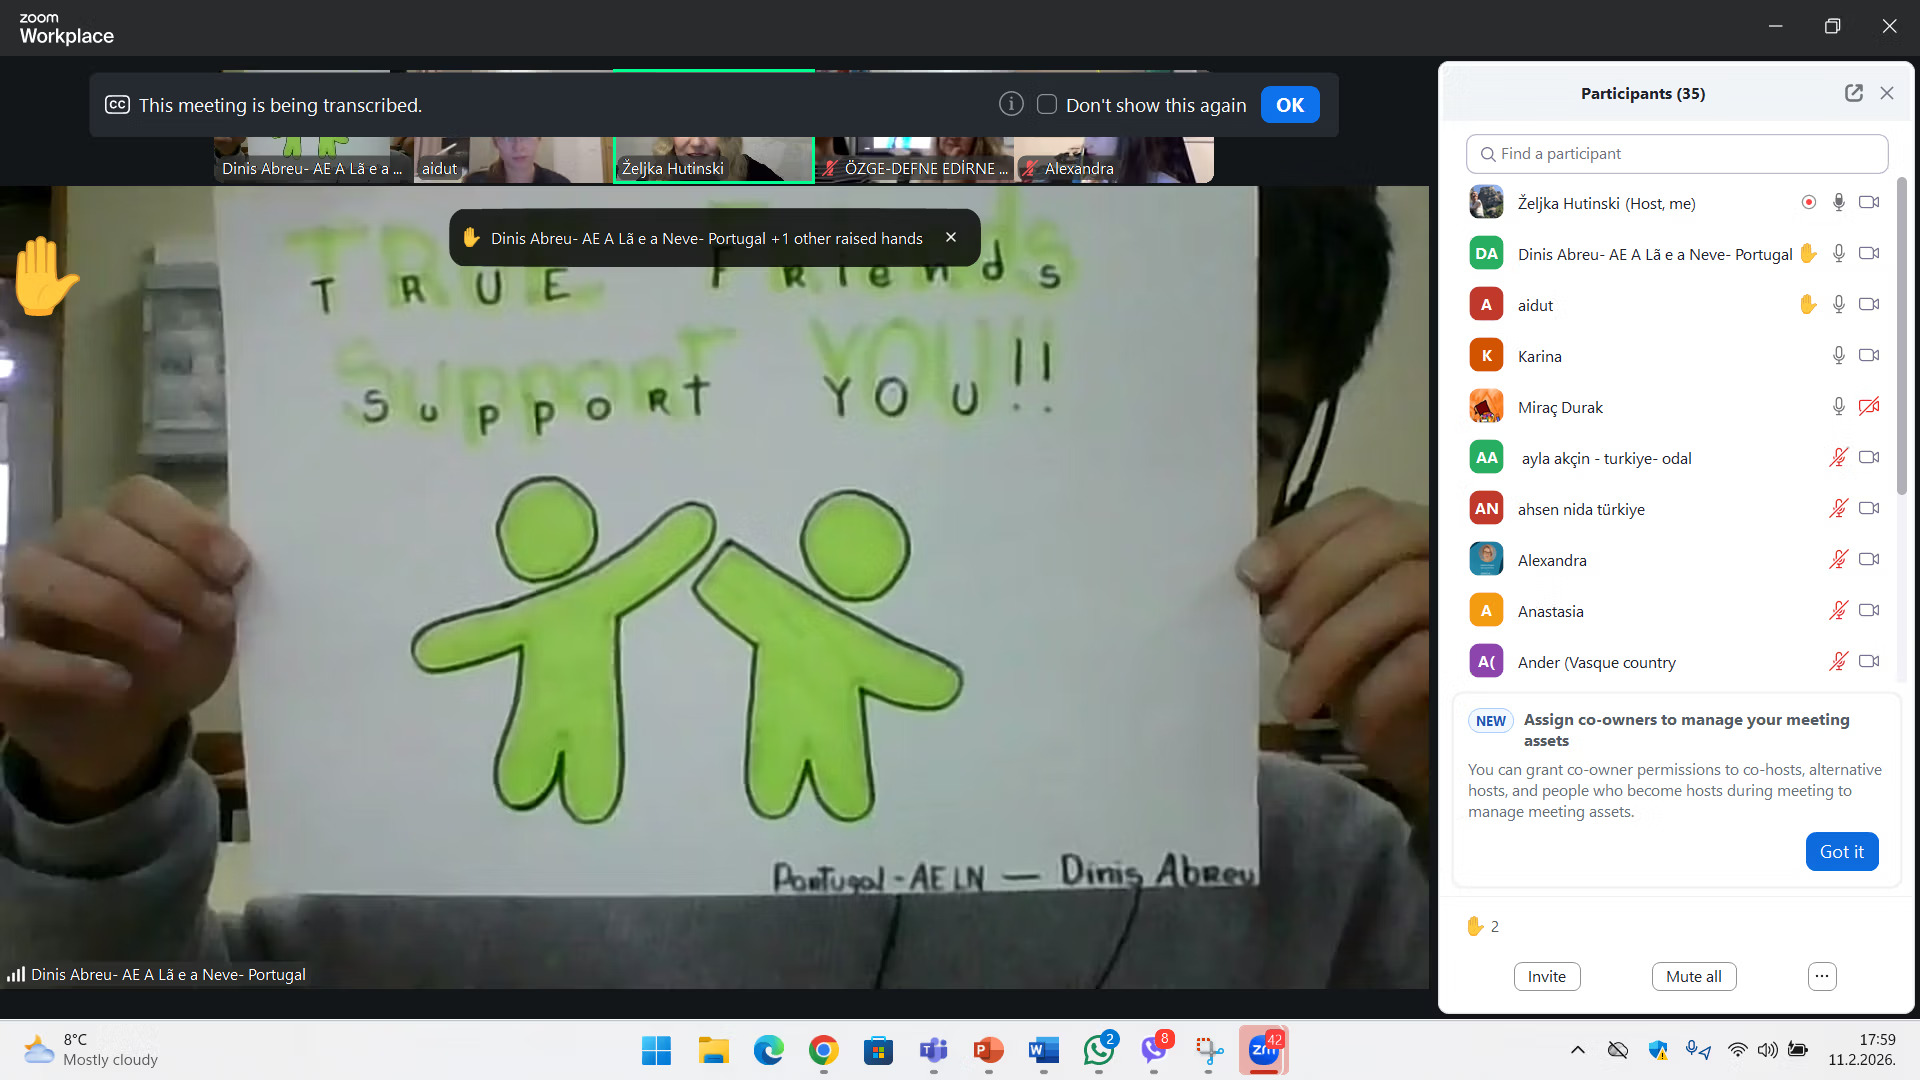Click raised hand icon next to aidut

pyautogui.click(x=1807, y=305)
